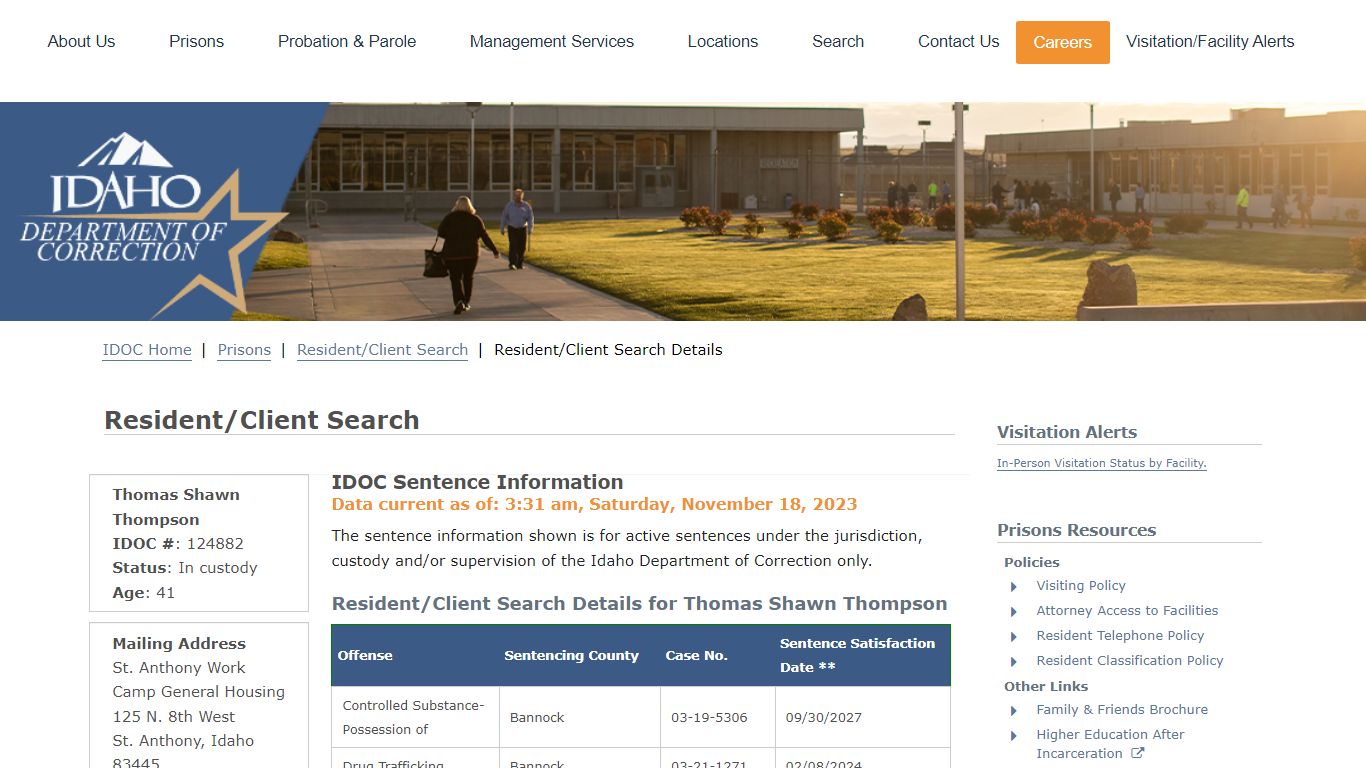Open the Search menu item
1366x768 pixels.
click(x=838, y=41)
